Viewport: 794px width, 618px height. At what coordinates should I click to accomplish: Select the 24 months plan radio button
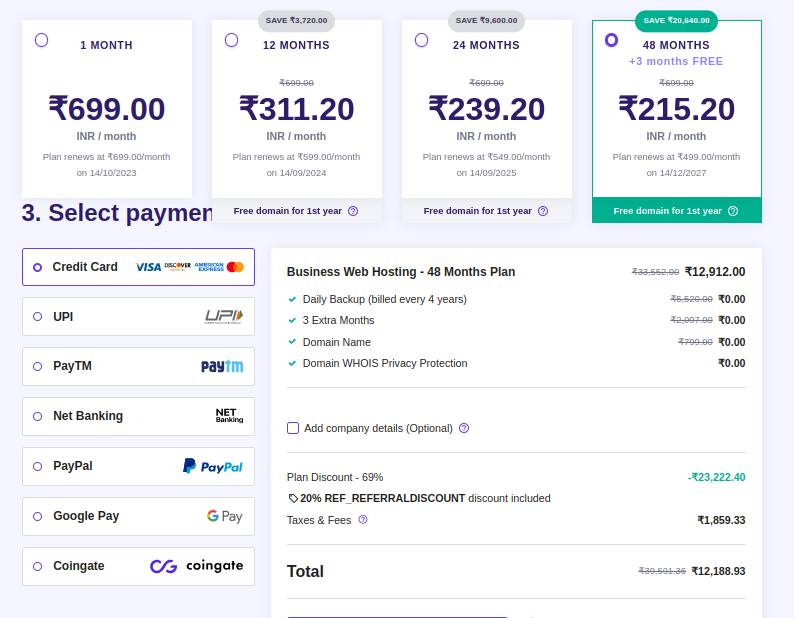[x=421, y=40]
